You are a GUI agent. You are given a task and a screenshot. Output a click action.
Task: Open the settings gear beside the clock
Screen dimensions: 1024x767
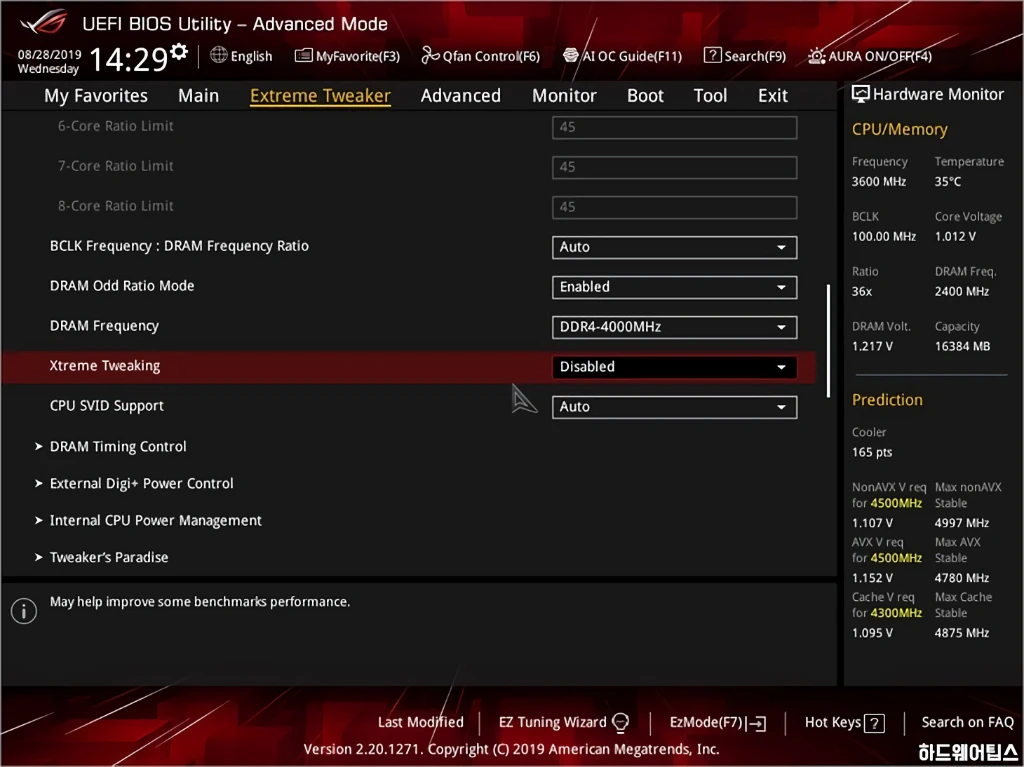179,52
